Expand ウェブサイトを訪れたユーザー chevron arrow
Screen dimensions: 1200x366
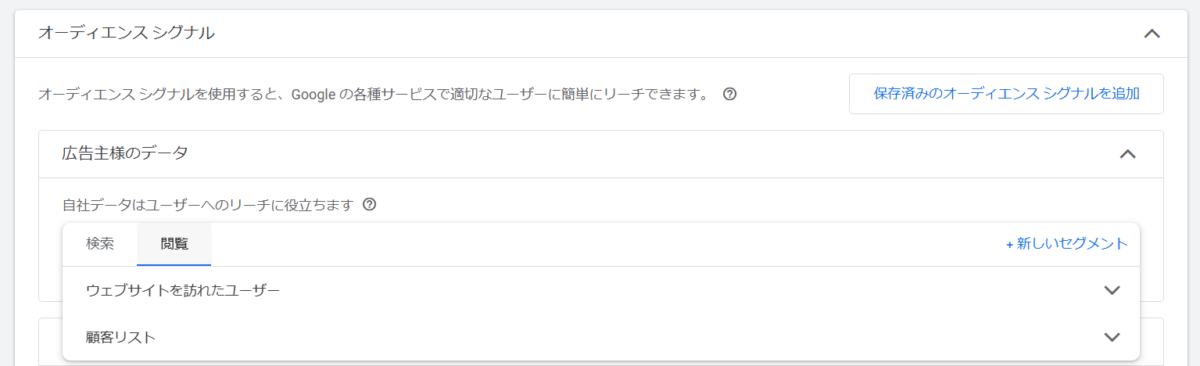[1111, 290]
